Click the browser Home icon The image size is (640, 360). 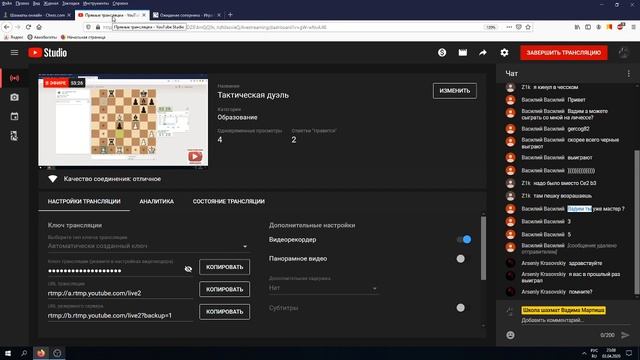tap(39, 27)
